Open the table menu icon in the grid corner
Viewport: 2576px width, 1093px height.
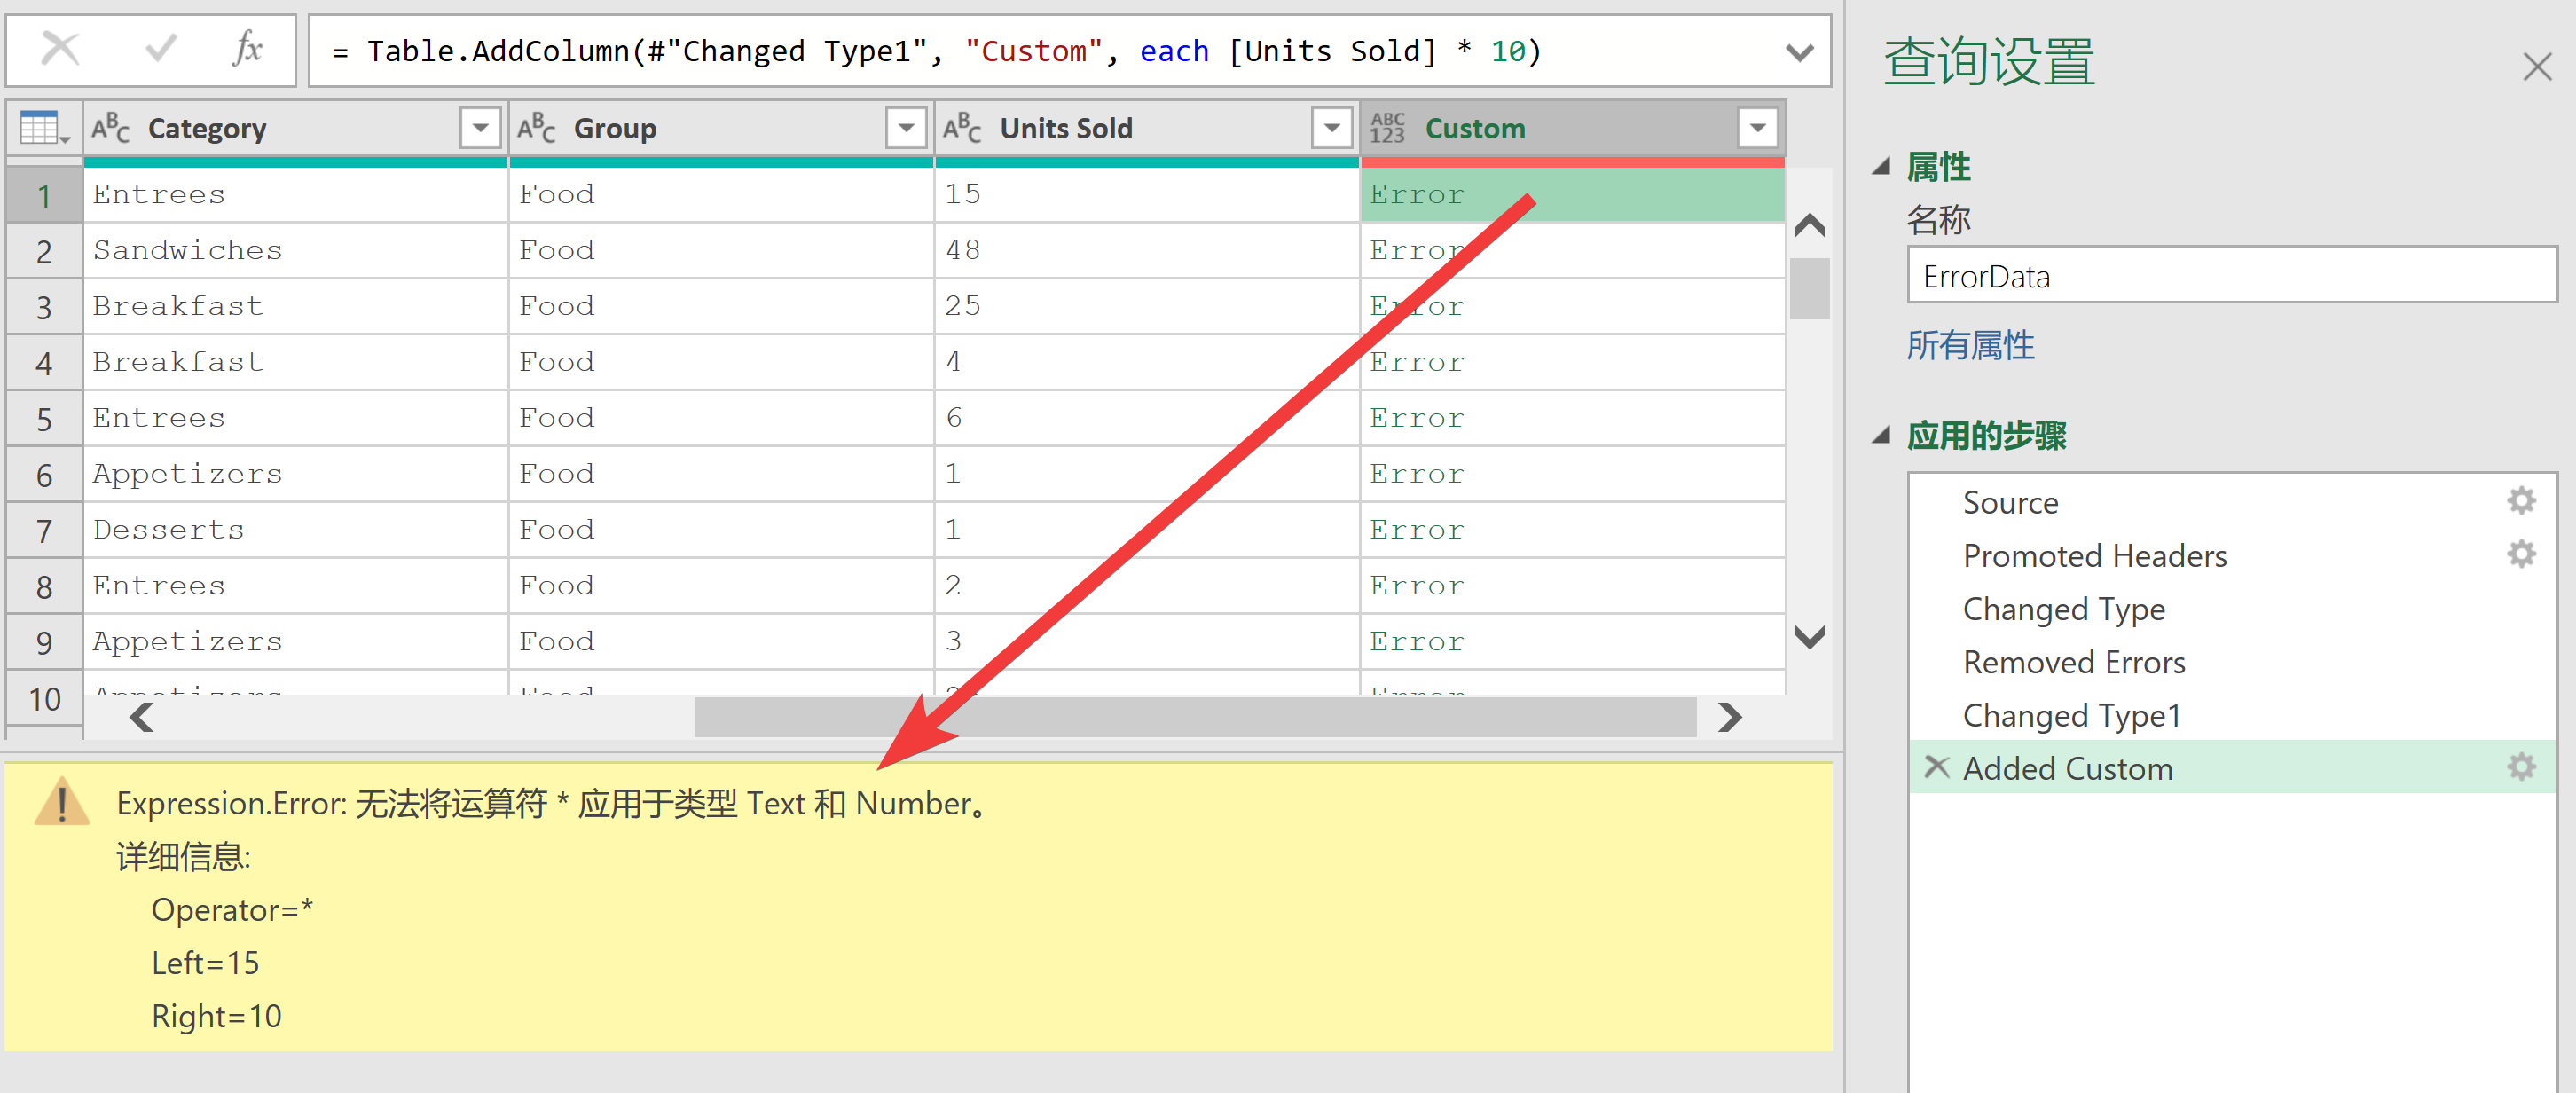click(43, 129)
